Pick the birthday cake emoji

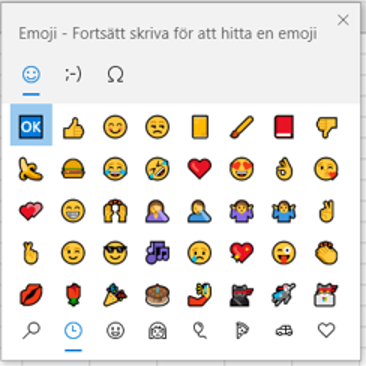tap(157, 295)
